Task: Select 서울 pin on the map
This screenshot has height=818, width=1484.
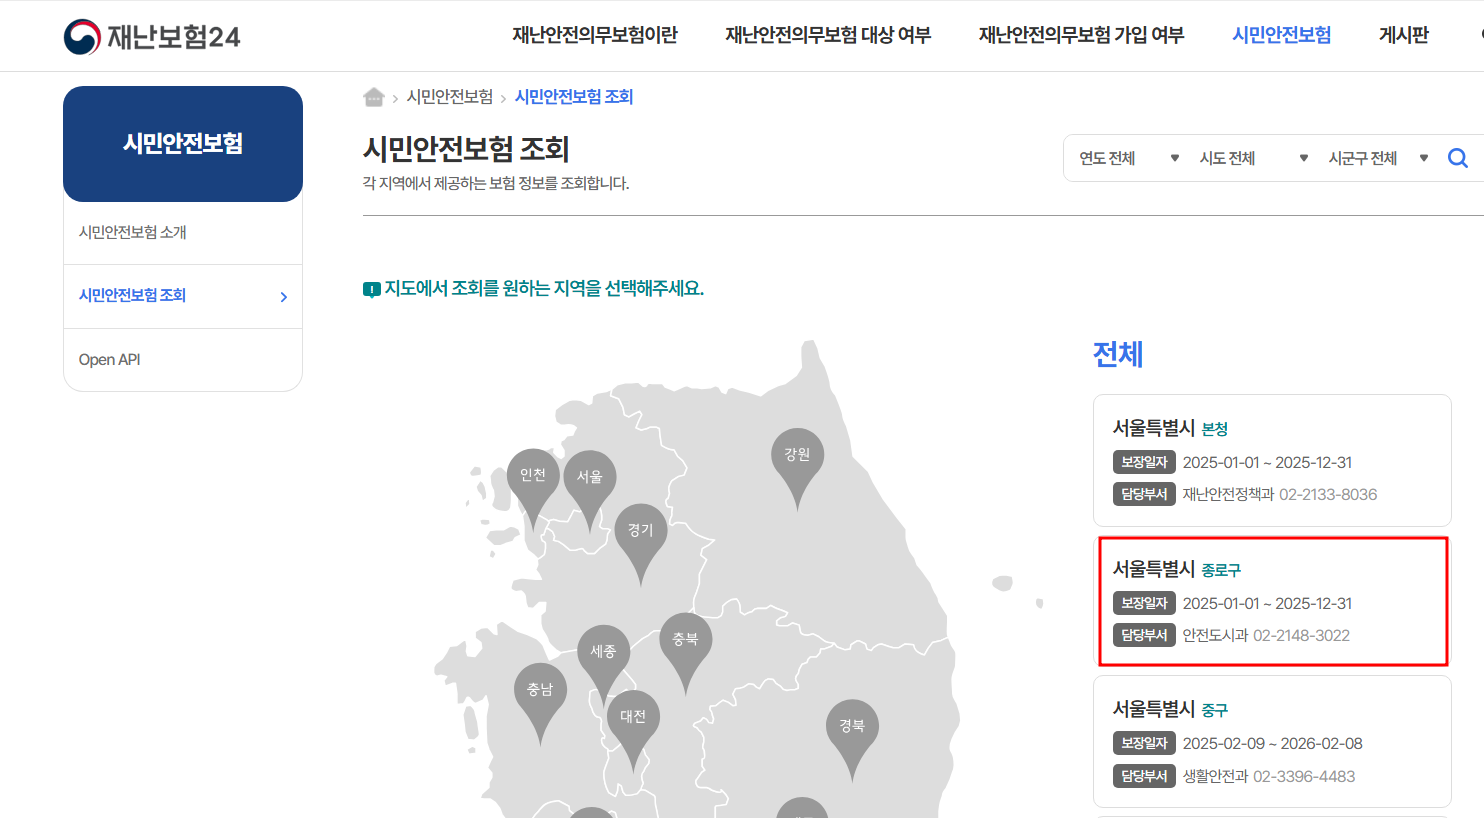Action: click(590, 478)
